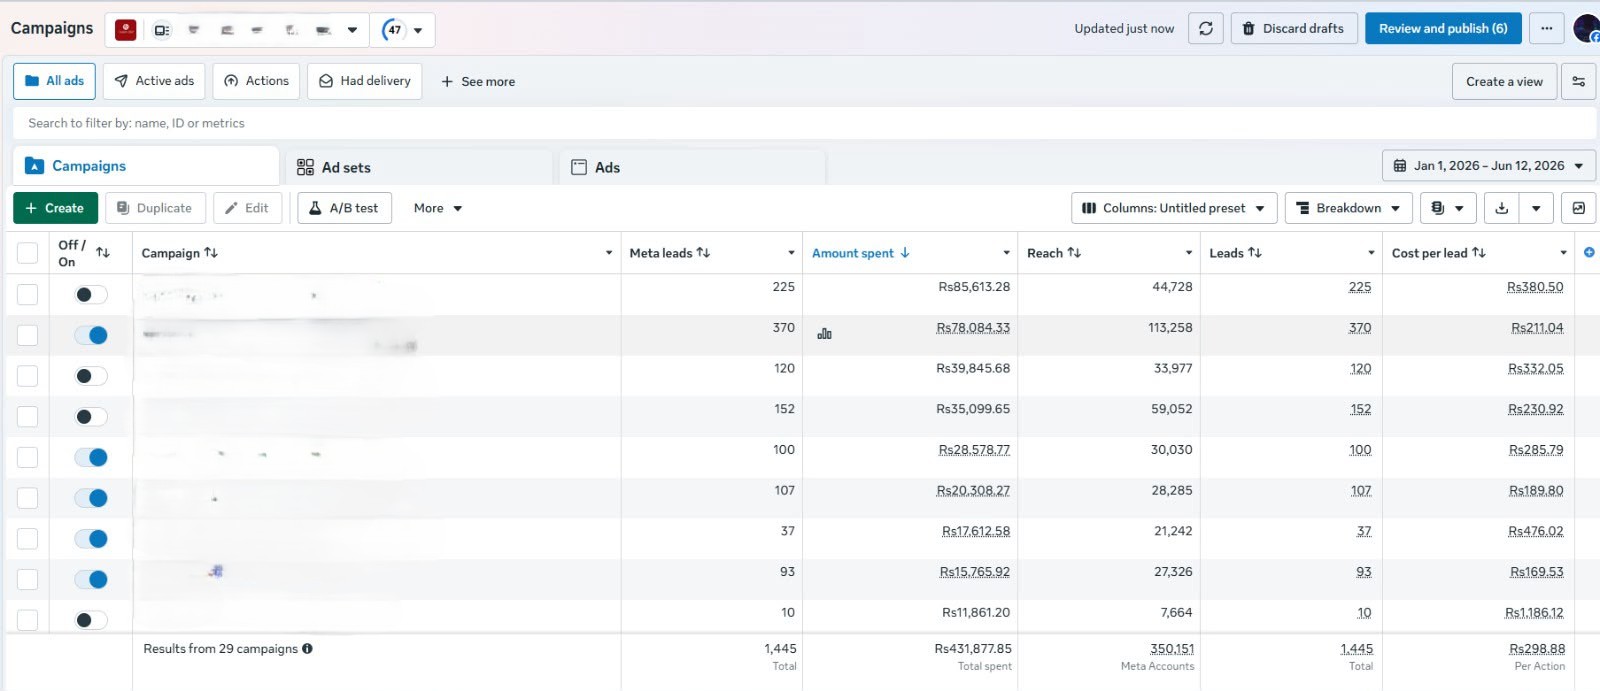Switch to the Ad sets tab
This screenshot has height=691, width=1600.
(x=419, y=167)
